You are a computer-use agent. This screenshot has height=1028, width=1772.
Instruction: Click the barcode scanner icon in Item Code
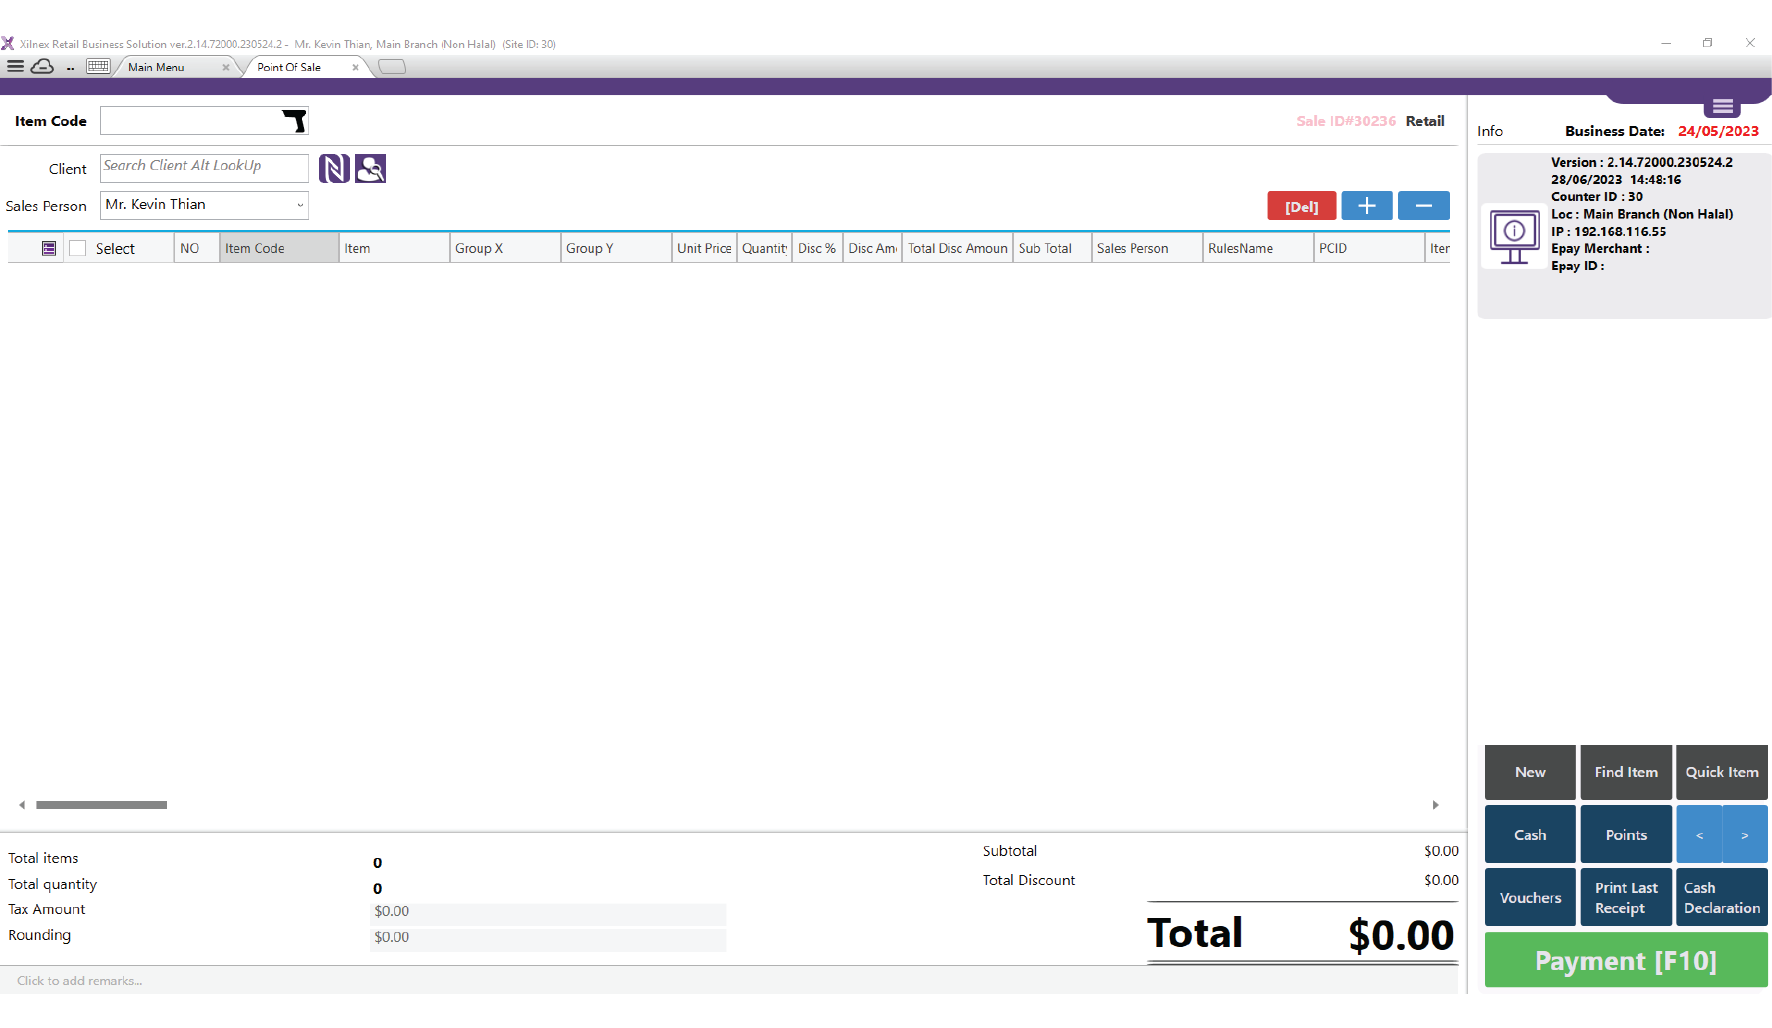pos(294,121)
